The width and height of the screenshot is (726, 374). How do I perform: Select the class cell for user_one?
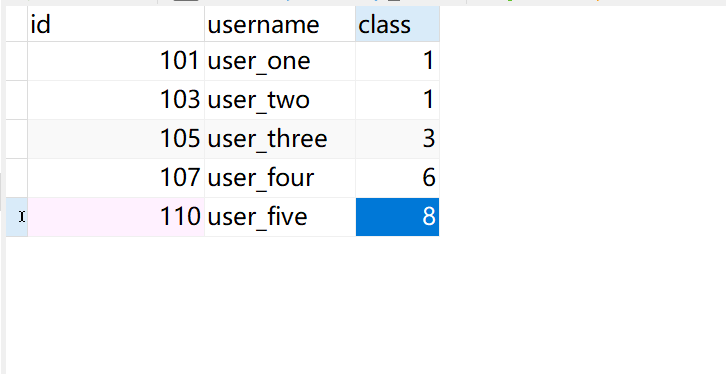(x=397, y=61)
